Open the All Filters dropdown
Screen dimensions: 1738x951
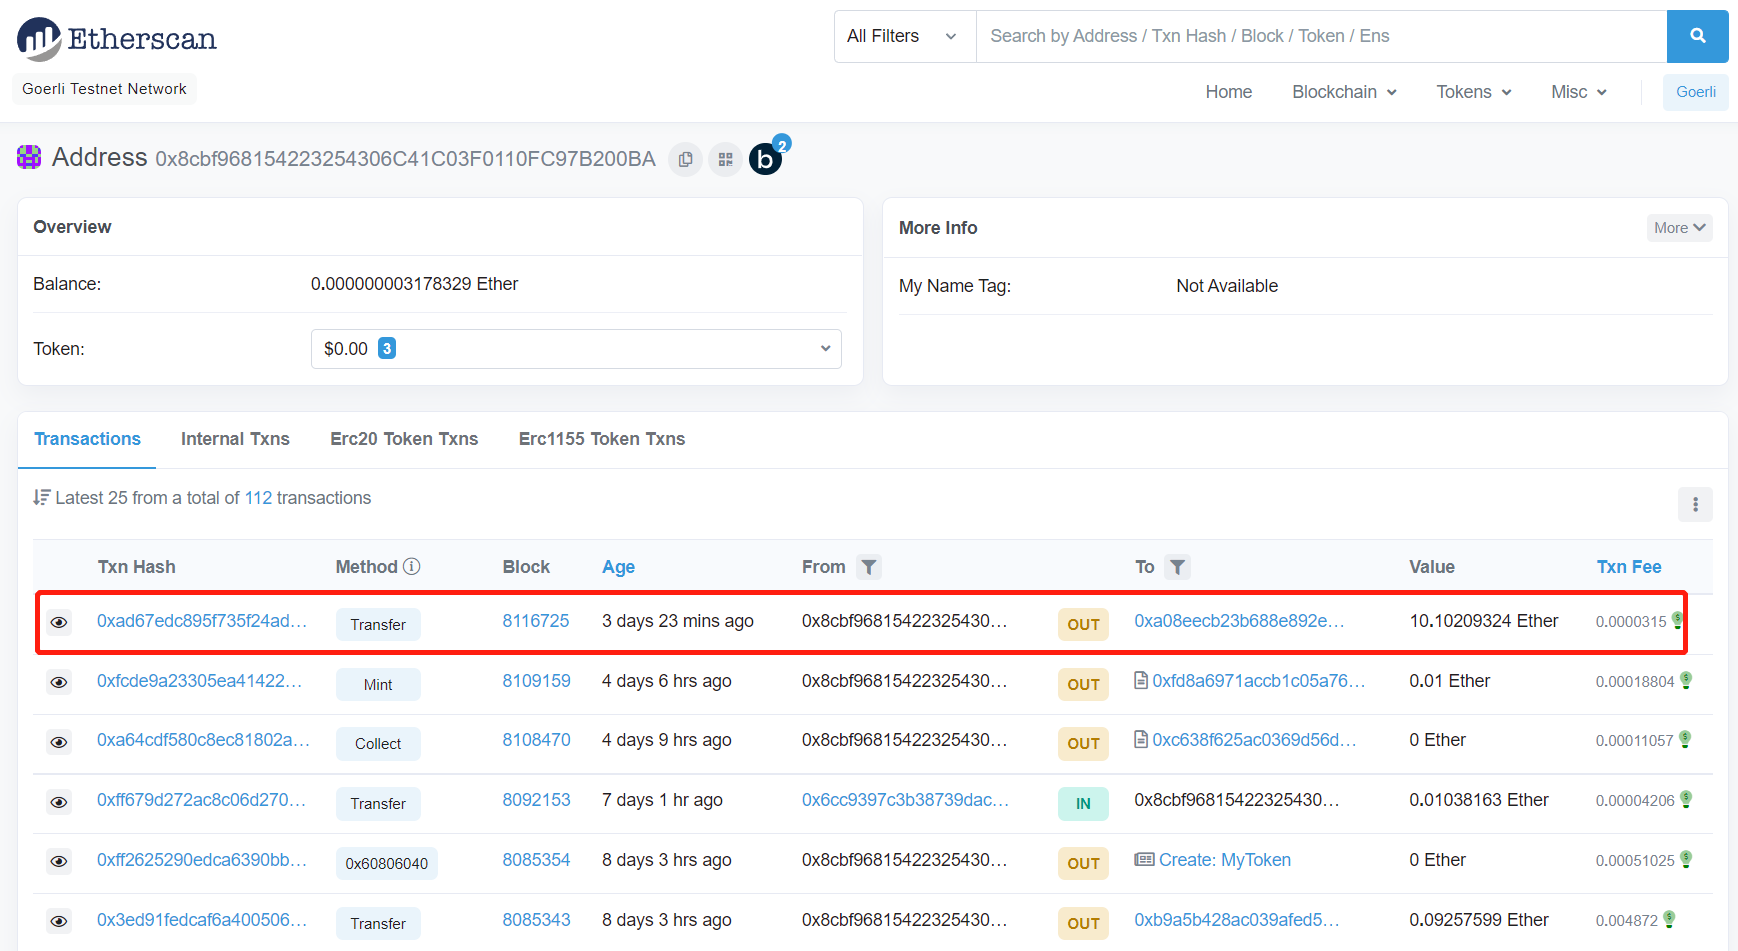905,36
